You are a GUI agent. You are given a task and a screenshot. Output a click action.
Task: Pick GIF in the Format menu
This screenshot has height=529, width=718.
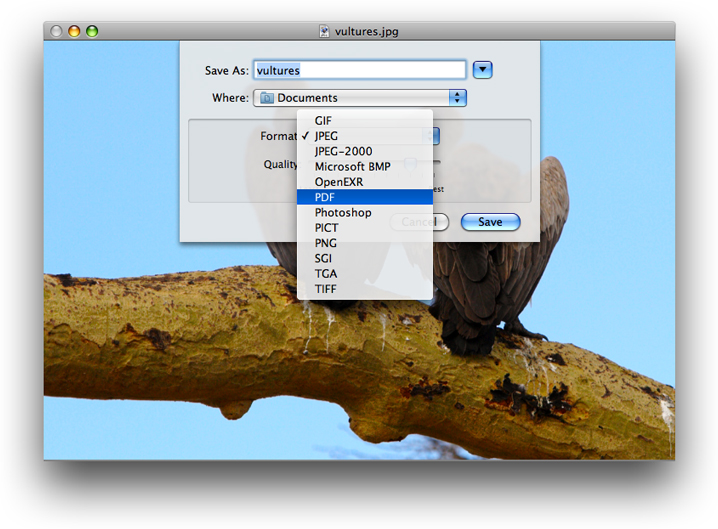pos(323,121)
